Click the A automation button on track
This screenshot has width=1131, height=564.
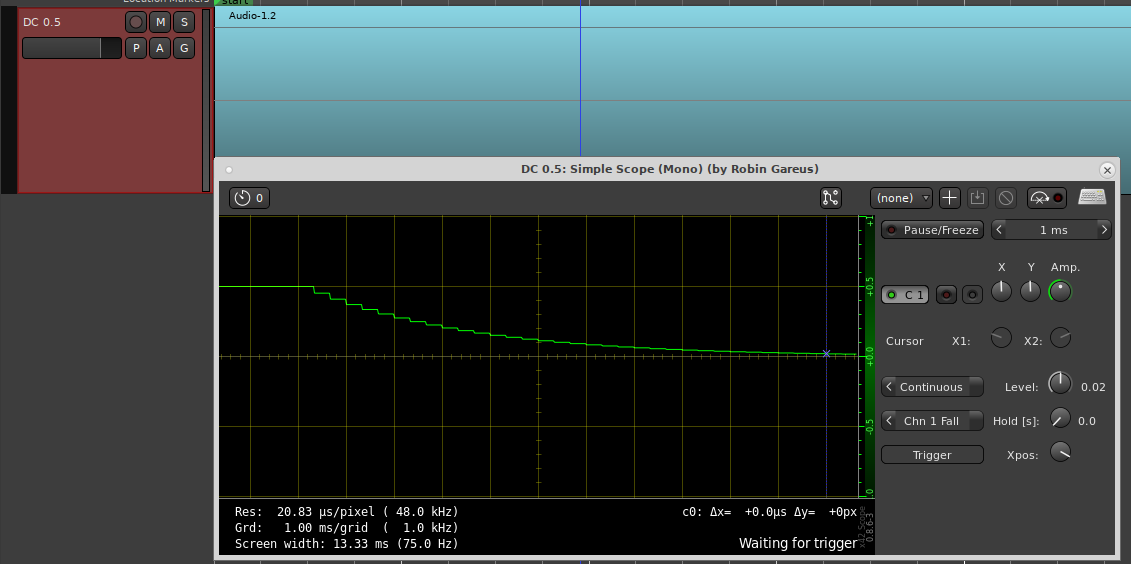160,48
